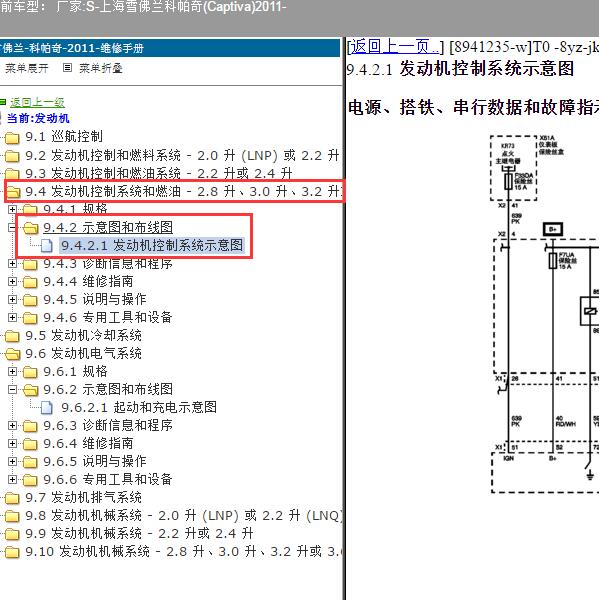599x600 pixels.
Task: Collapse the 9.4.2 示意图和布线图 node
Action: (12, 227)
